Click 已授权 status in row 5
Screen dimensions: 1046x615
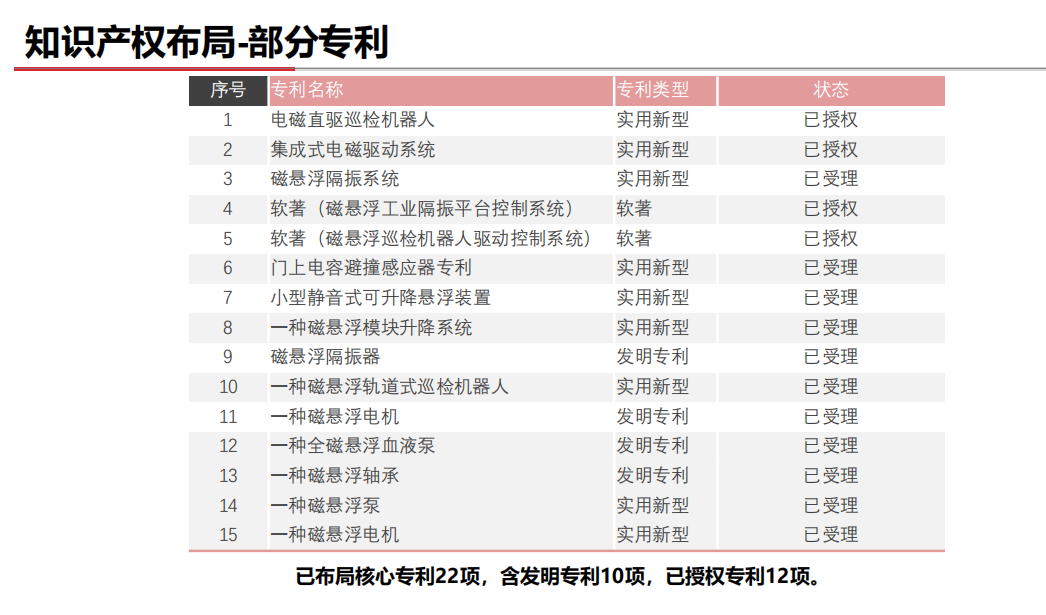coord(831,239)
